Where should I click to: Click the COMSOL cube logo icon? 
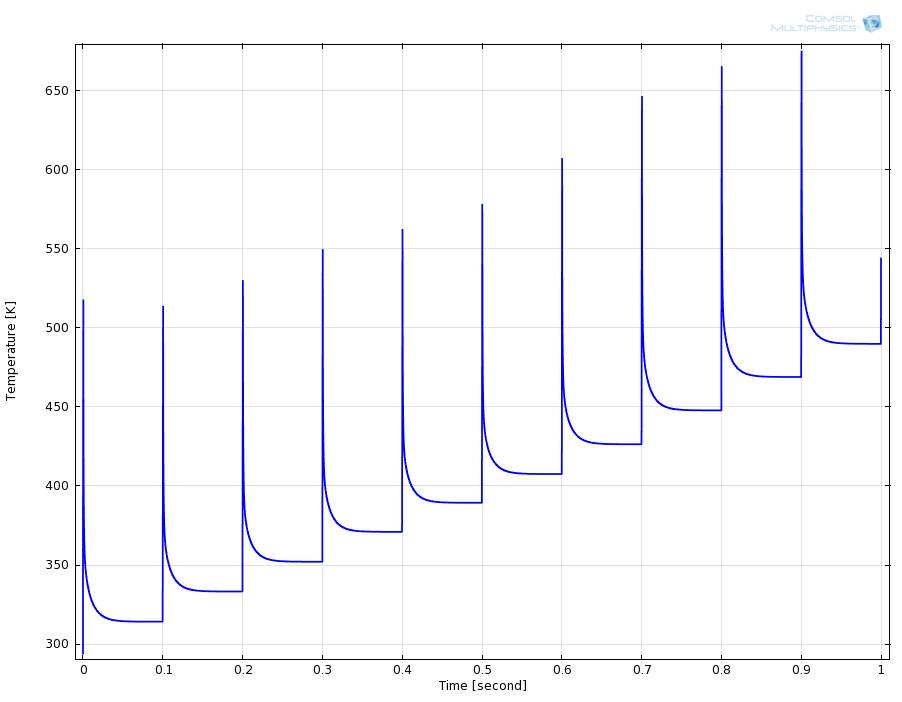872,23
